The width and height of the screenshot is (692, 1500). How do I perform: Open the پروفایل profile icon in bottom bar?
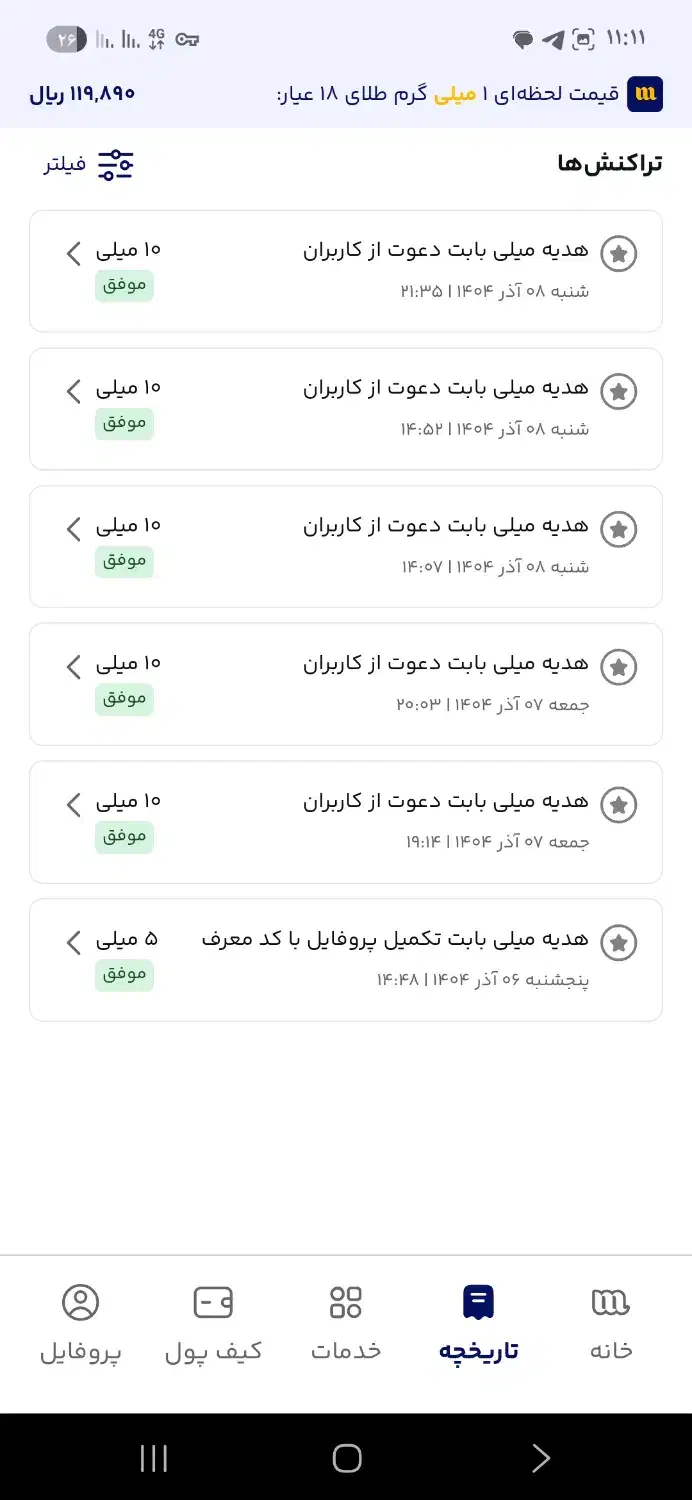coord(80,1303)
